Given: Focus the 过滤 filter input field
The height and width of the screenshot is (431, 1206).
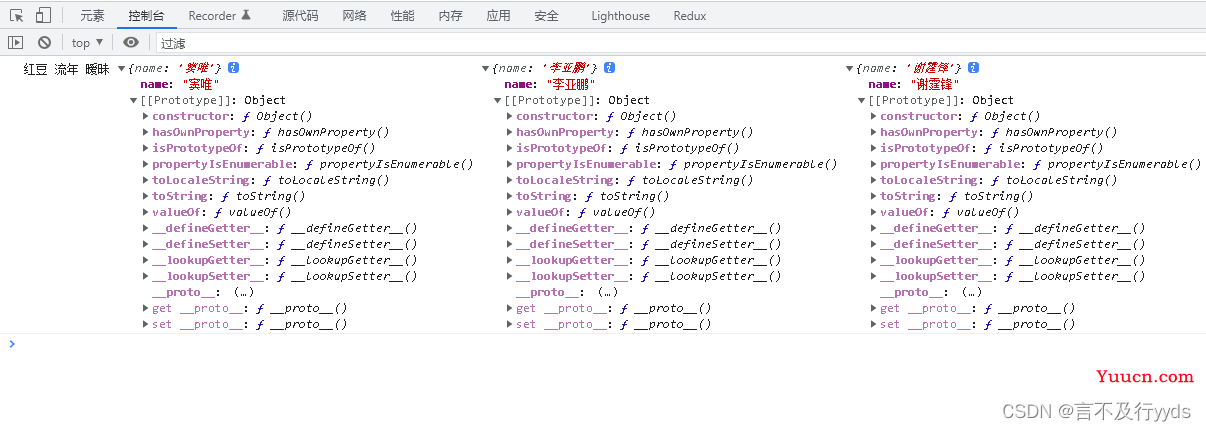Looking at the screenshot, I should [x=680, y=43].
